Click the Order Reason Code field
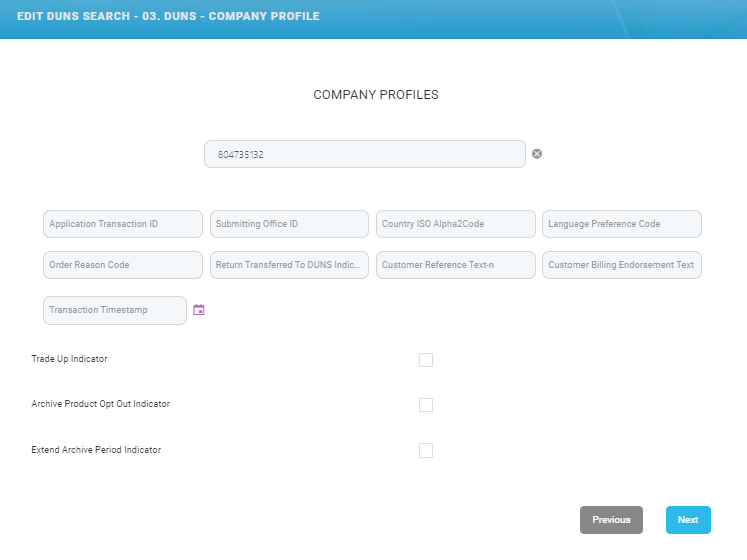 pyautogui.click(x=123, y=265)
